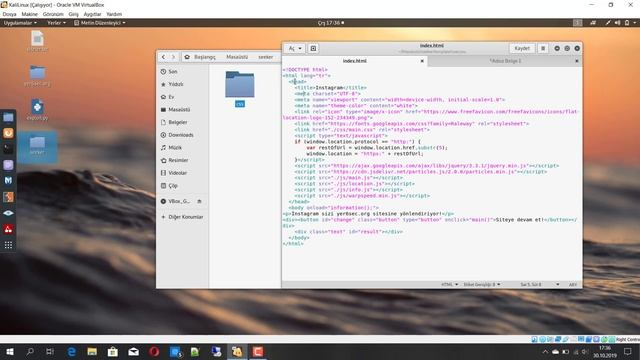The width and height of the screenshot is (640, 360).
Task: Open the Windows notification center
Action: (x=628, y=351)
